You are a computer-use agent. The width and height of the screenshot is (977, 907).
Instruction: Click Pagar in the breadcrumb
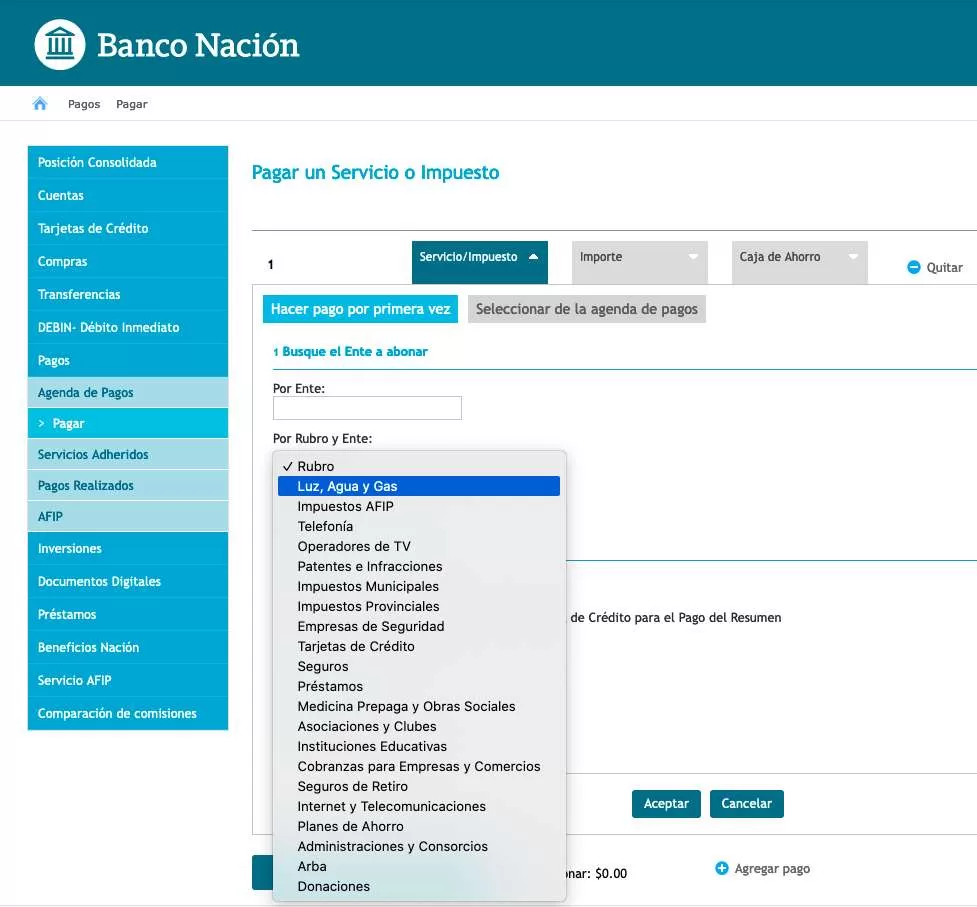click(131, 104)
